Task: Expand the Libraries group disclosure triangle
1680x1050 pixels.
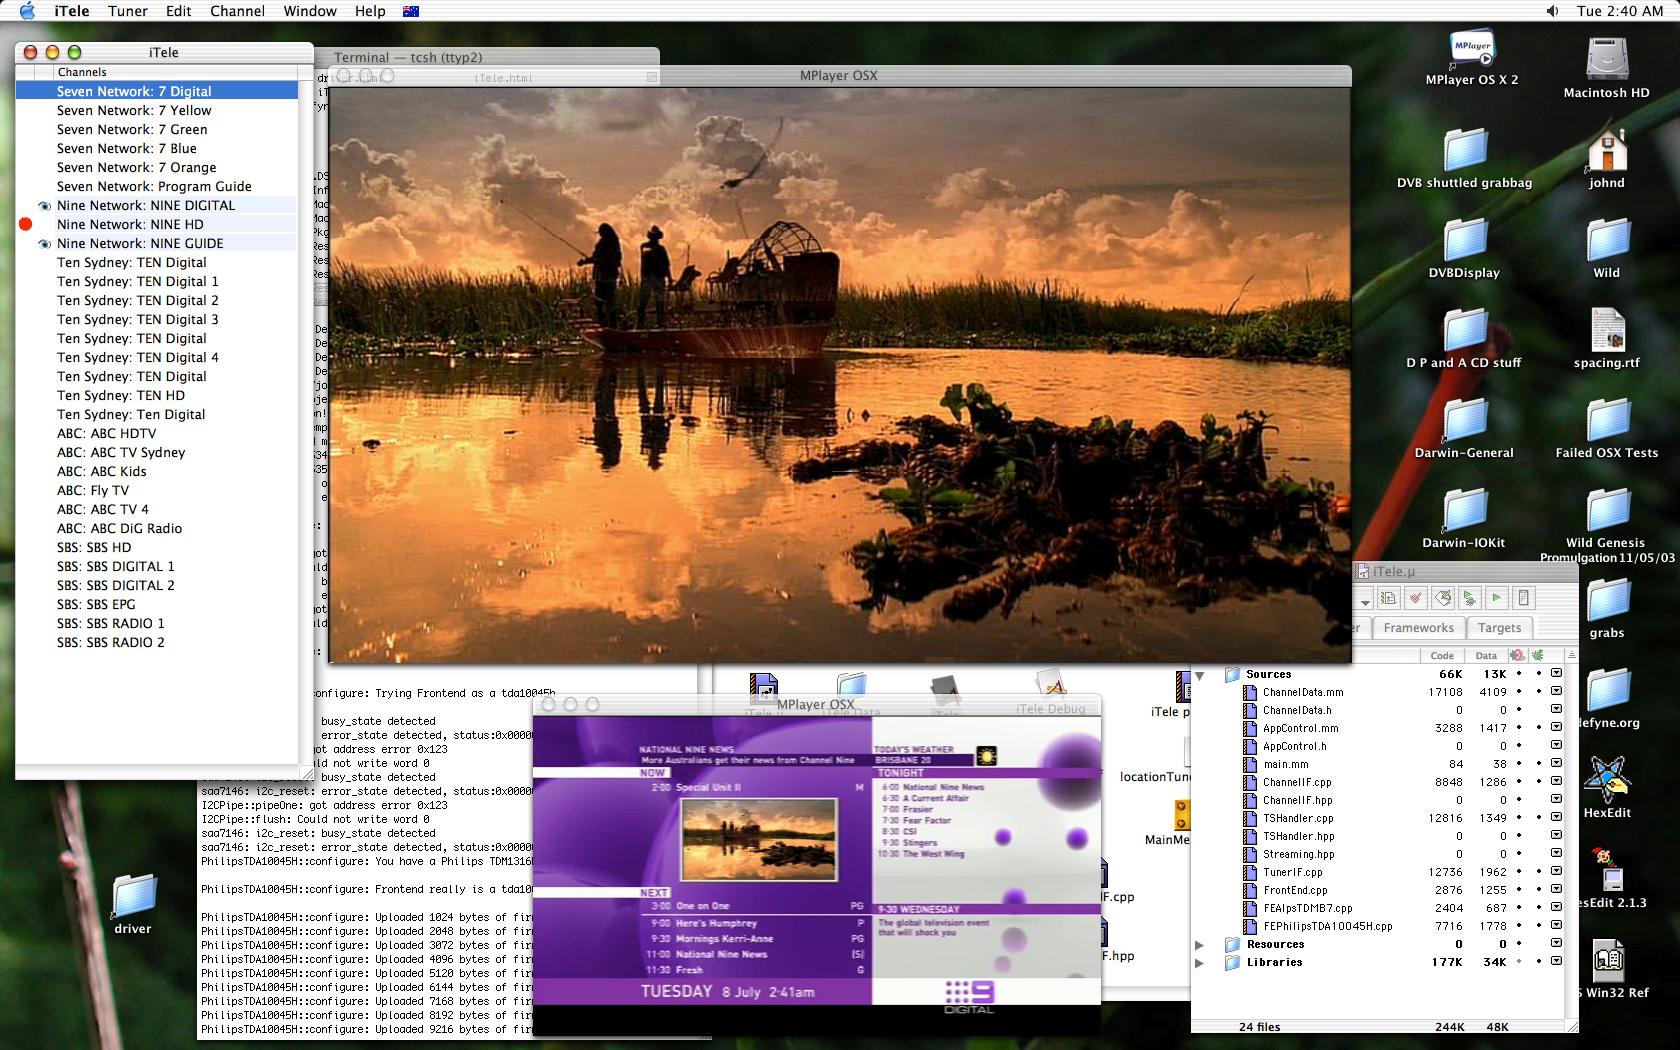Action: point(1200,963)
